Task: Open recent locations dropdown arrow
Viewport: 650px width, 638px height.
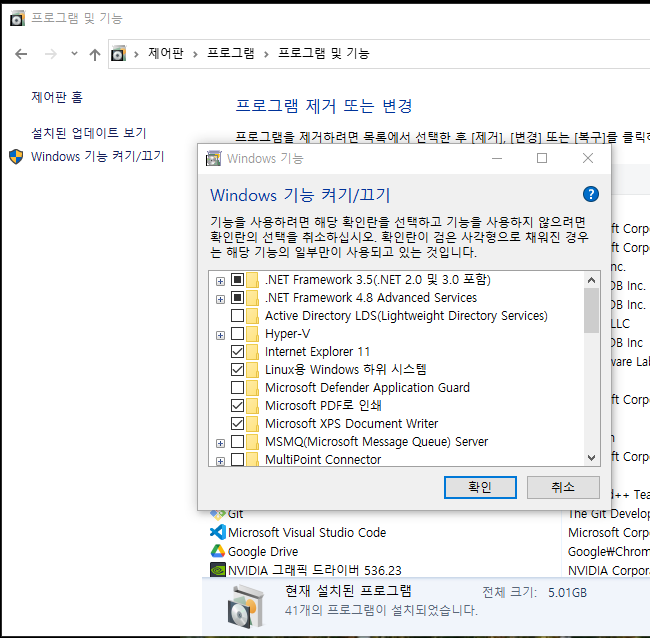Action: point(74,53)
